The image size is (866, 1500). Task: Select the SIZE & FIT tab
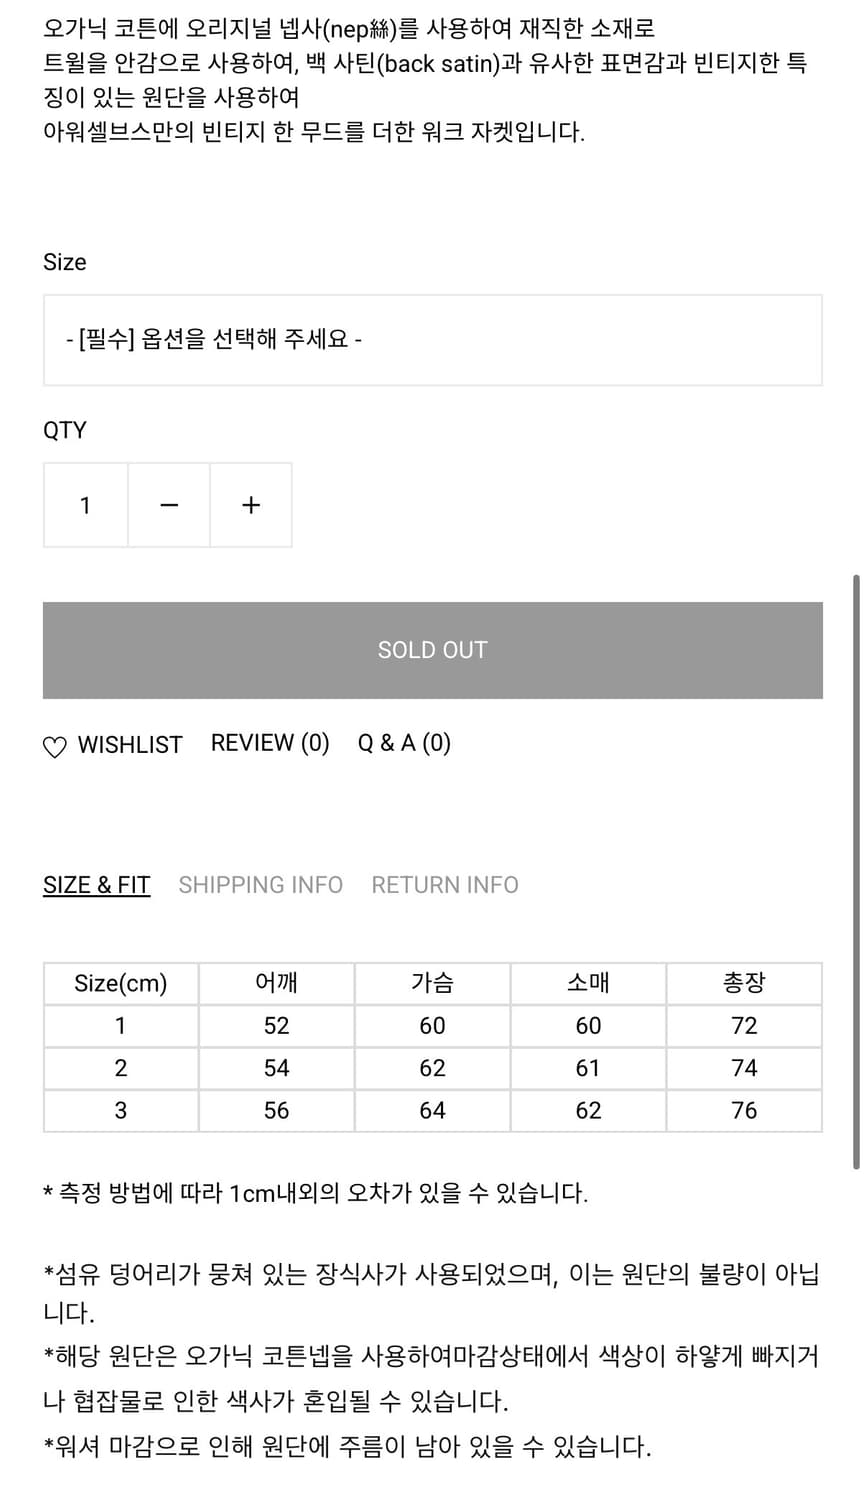(95, 884)
